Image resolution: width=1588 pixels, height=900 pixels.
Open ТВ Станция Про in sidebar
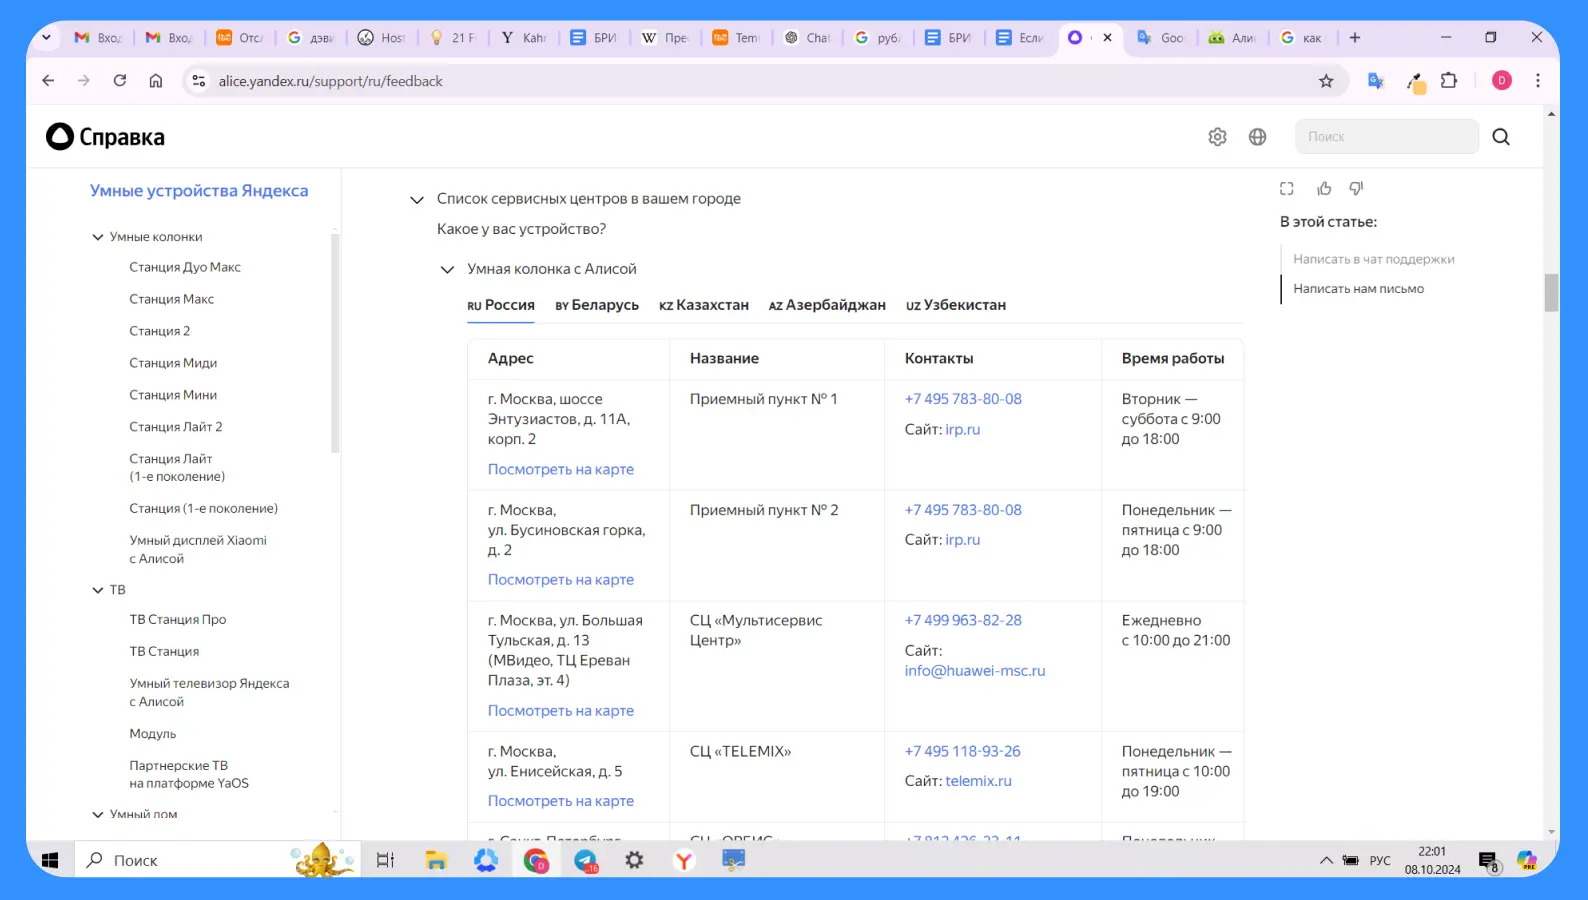click(178, 620)
